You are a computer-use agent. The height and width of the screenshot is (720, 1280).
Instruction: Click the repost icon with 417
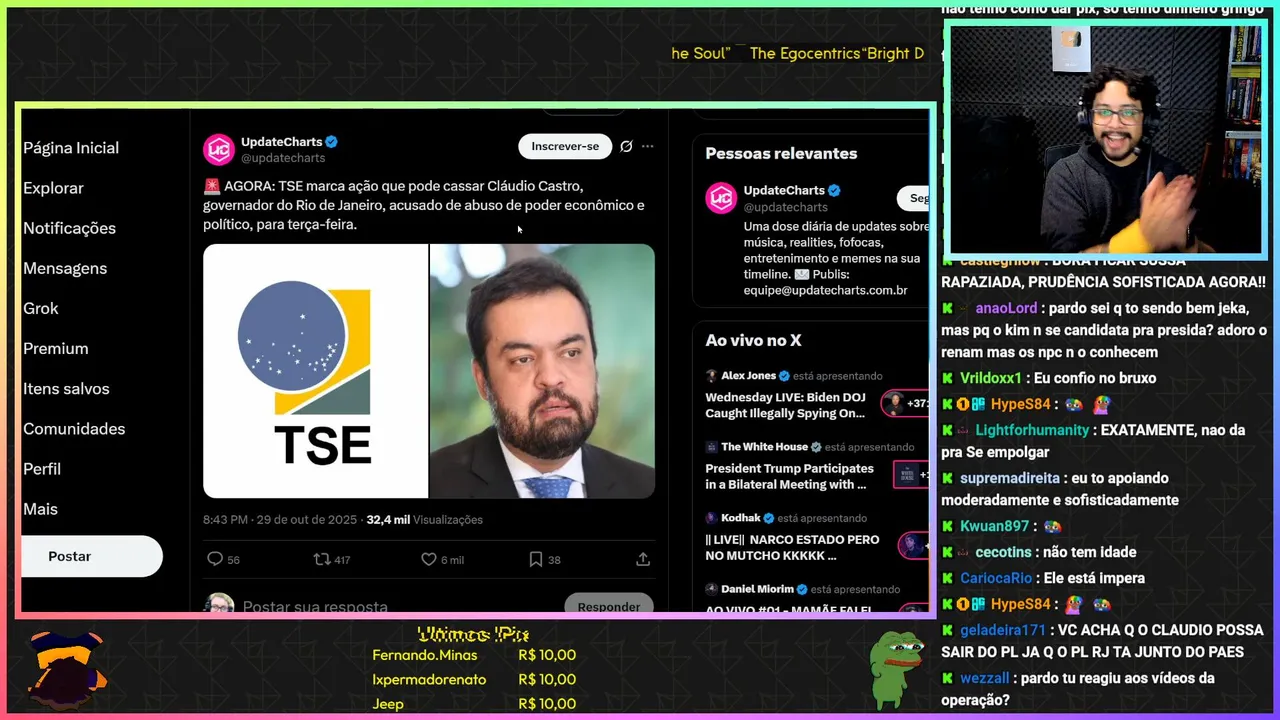pos(322,559)
